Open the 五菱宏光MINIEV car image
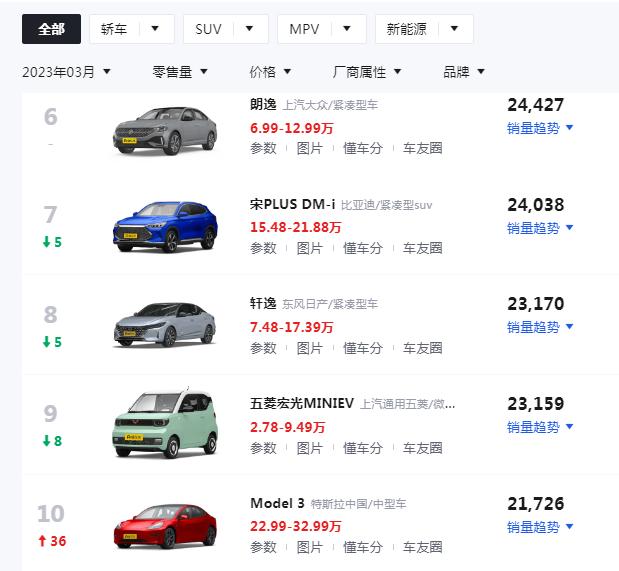619x571 pixels. tap(165, 424)
